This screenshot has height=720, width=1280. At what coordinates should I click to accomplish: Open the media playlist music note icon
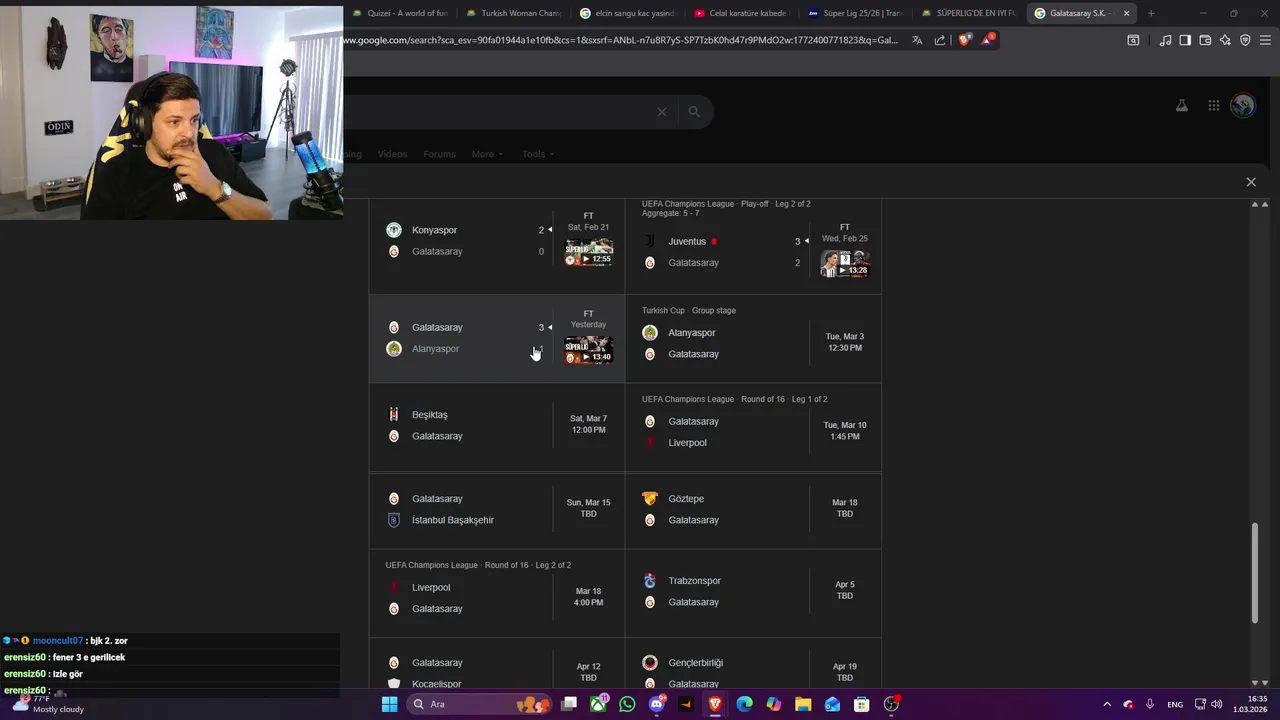(x=1165, y=40)
